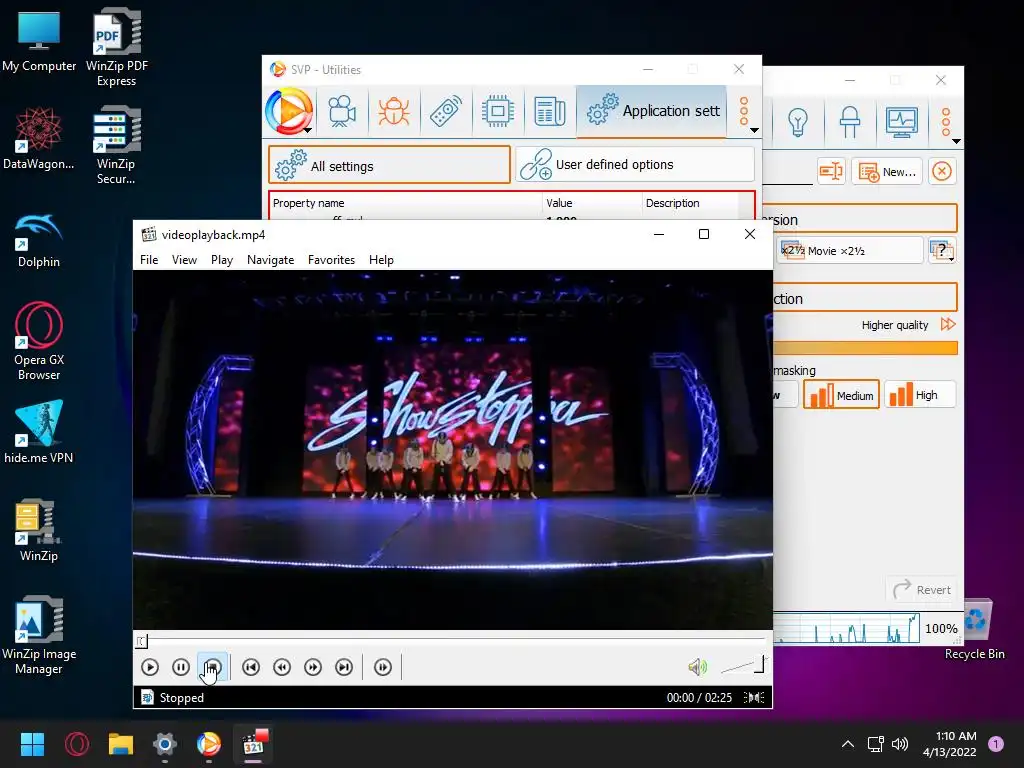Open the File menu in media player
The height and width of the screenshot is (768, 1024).
point(149,260)
